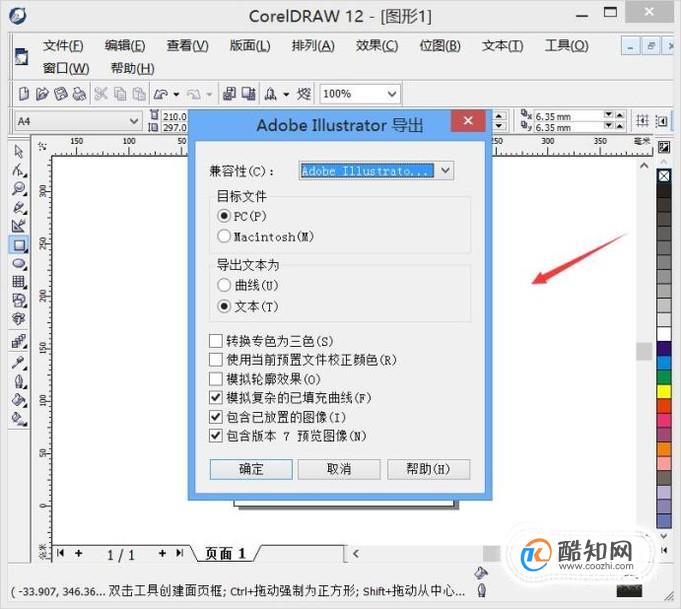Select the Interactive Blend tool
The width and height of the screenshot is (681, 609).
19,342
